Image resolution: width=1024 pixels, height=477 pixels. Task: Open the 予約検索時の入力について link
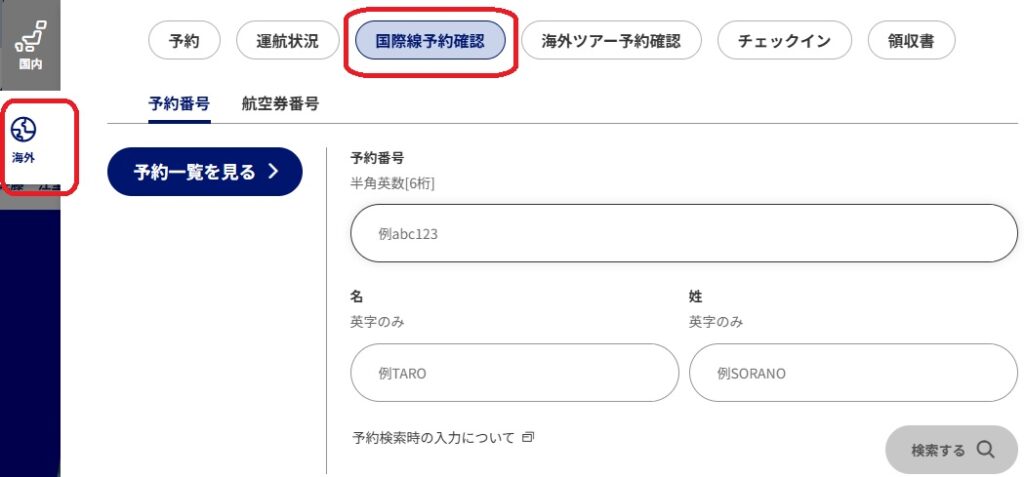(x=434, y=438)
